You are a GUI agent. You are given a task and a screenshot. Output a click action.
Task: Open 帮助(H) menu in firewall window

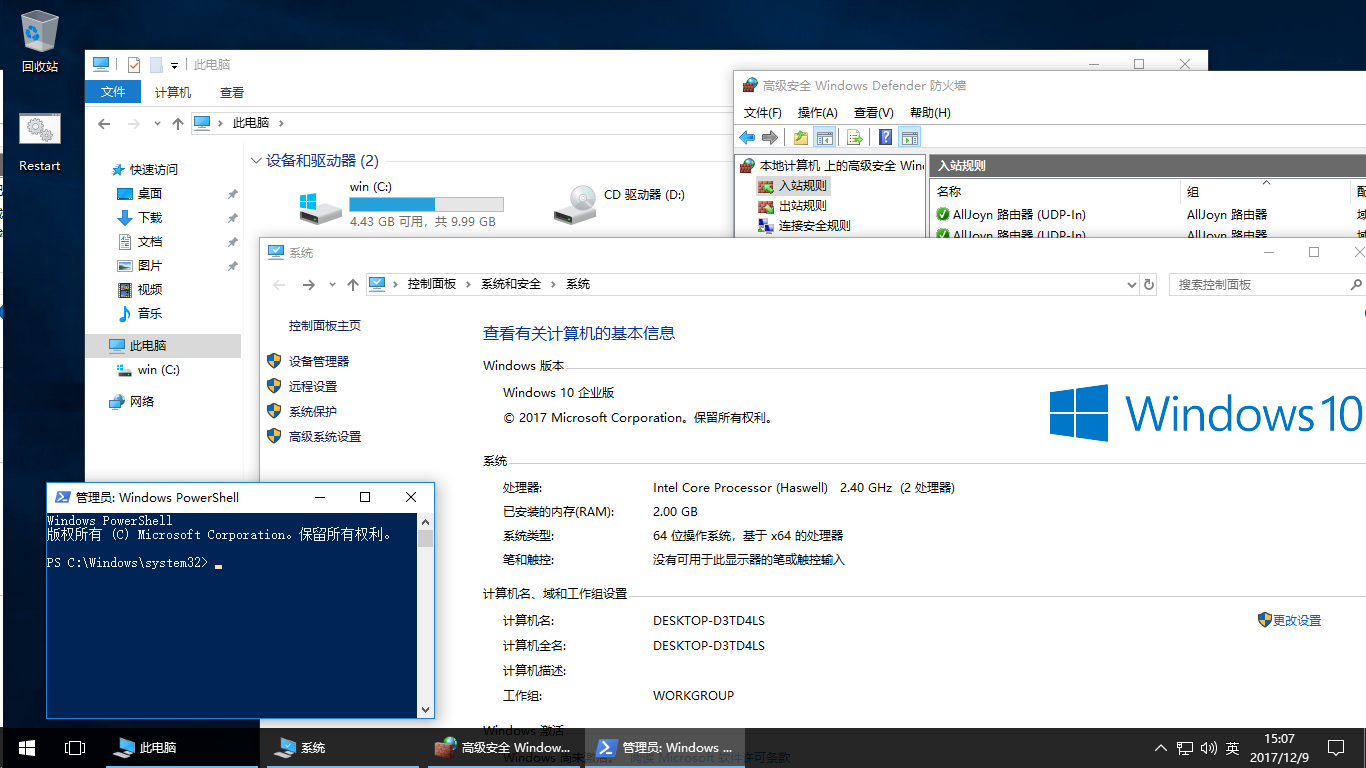click(x=930, y=112)
